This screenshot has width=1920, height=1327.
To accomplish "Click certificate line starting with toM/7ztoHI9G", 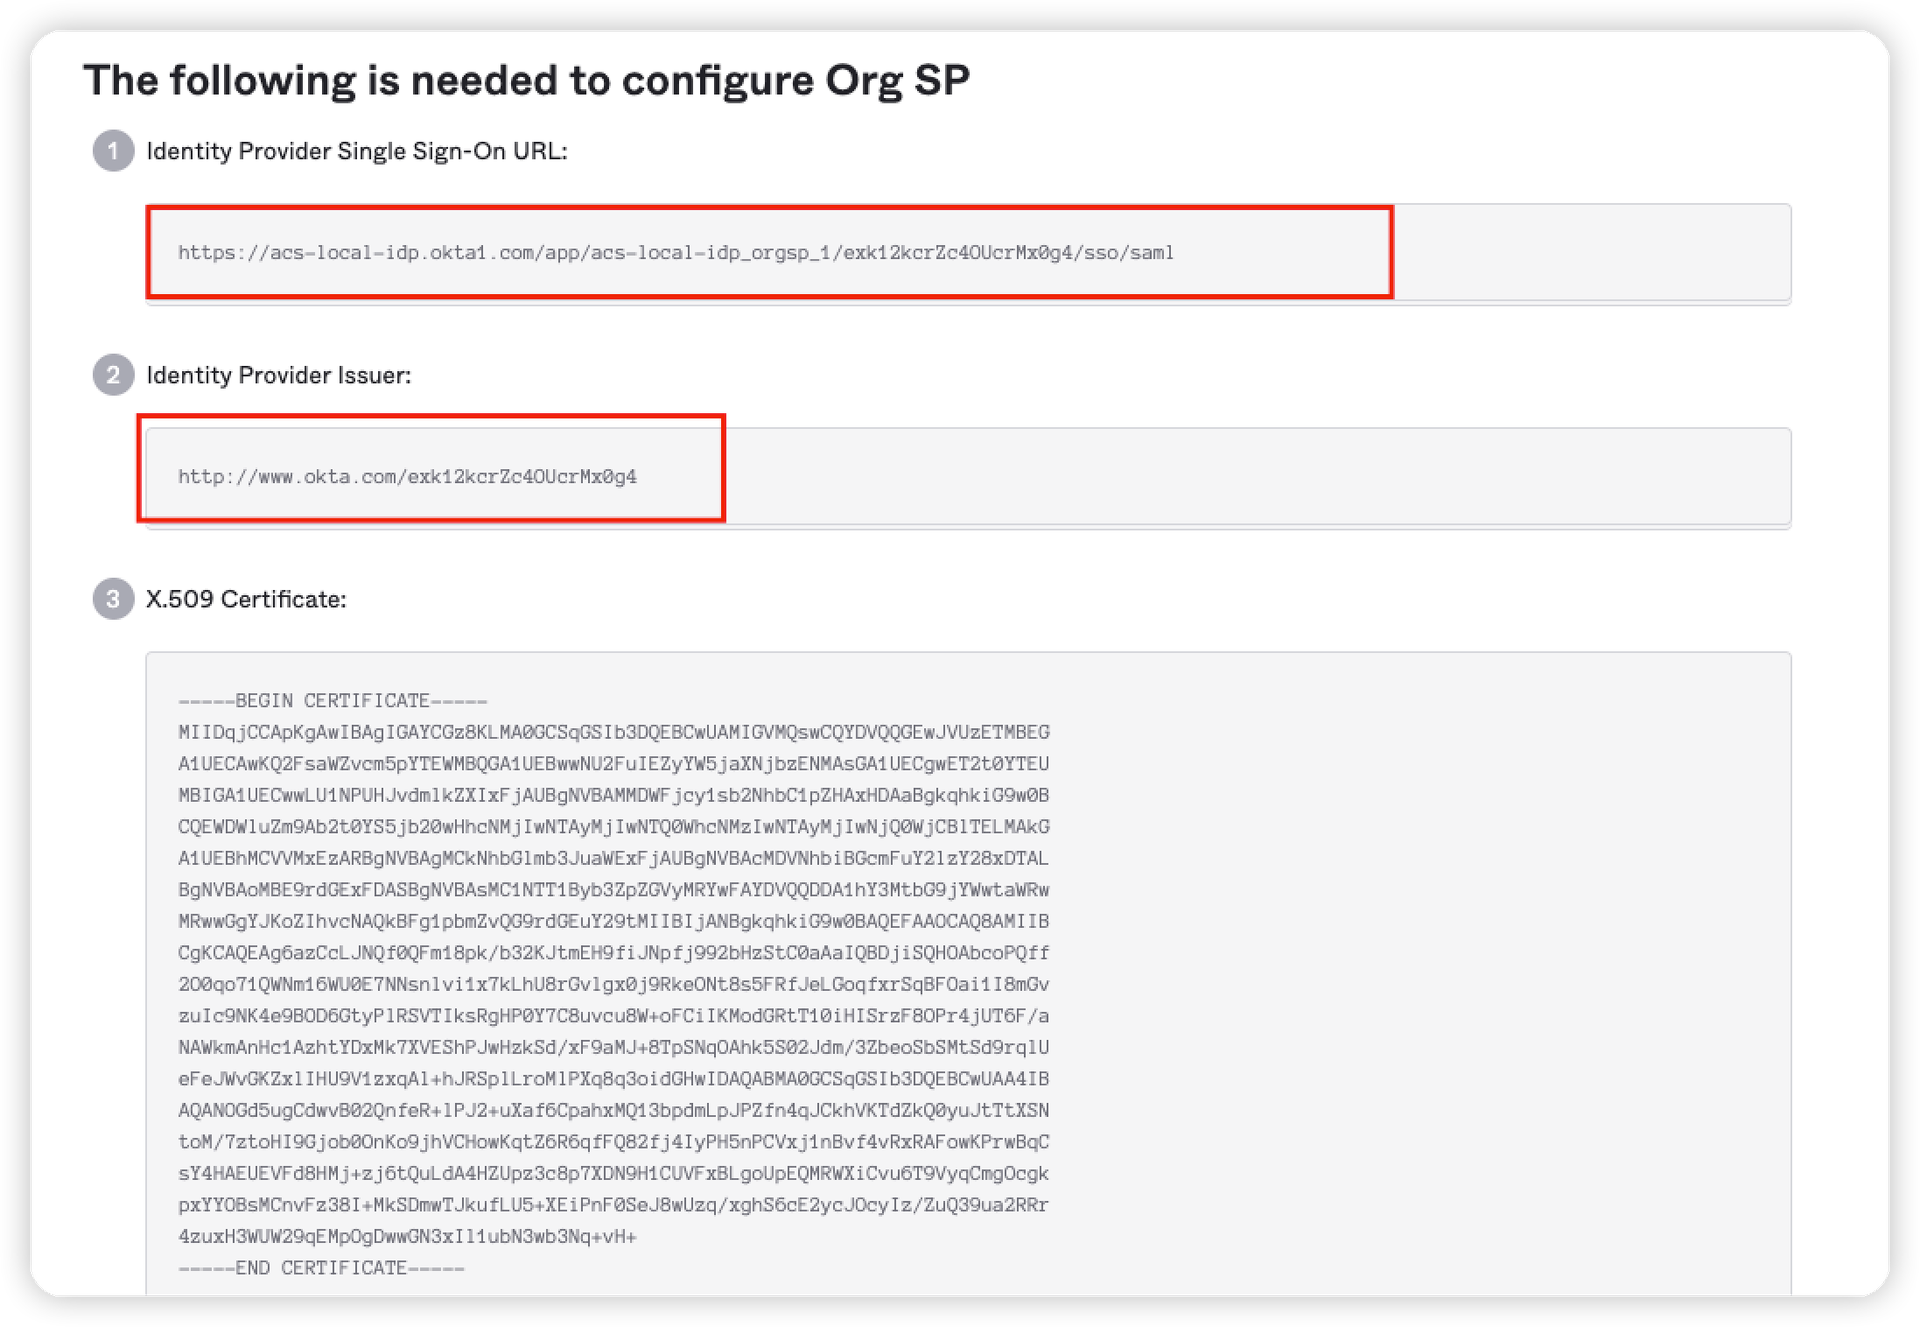I will [x=613, y=1142].
